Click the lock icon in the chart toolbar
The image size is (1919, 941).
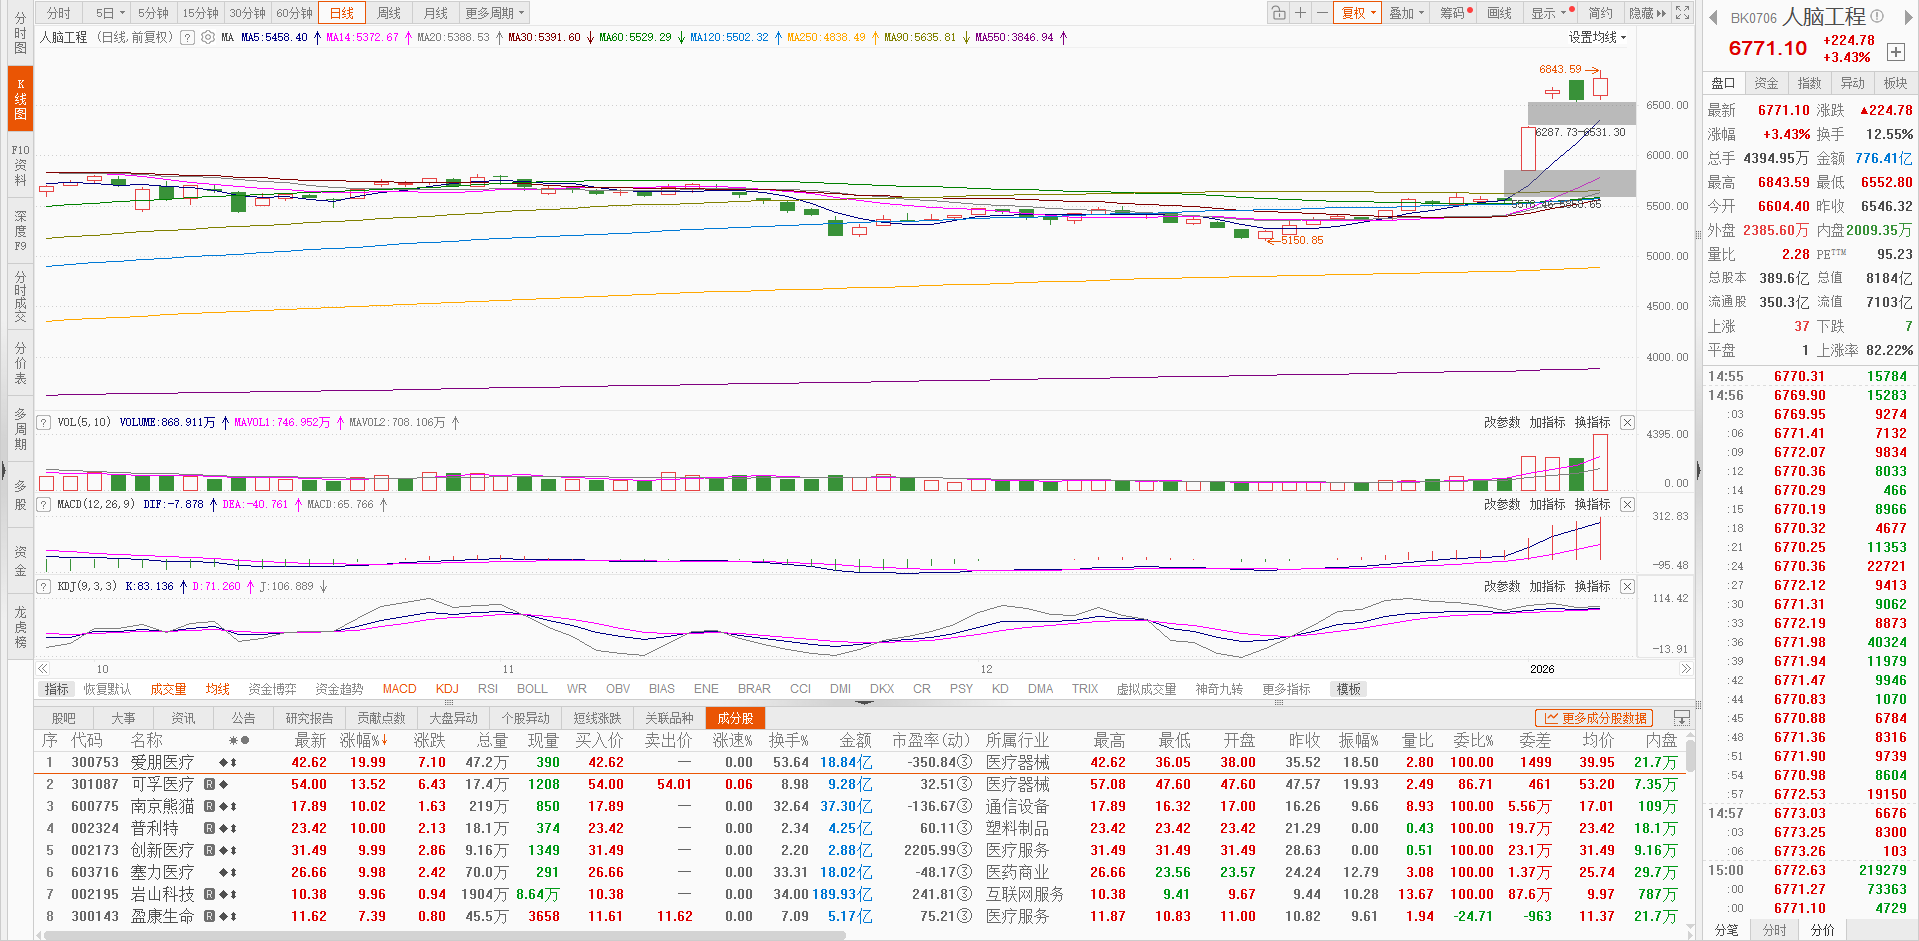(1278, 13)
